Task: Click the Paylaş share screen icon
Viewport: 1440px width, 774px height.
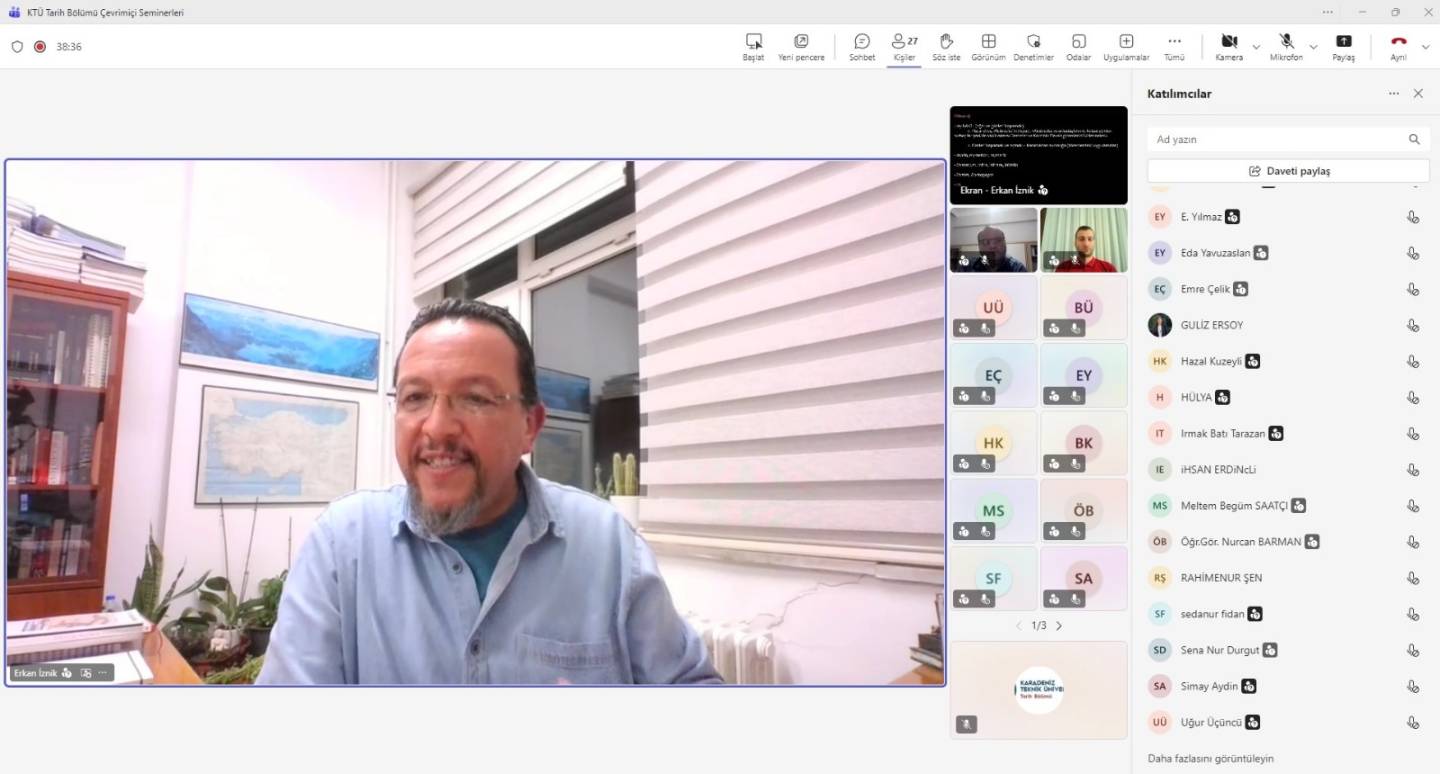Action: click(x=1343, y=46)
